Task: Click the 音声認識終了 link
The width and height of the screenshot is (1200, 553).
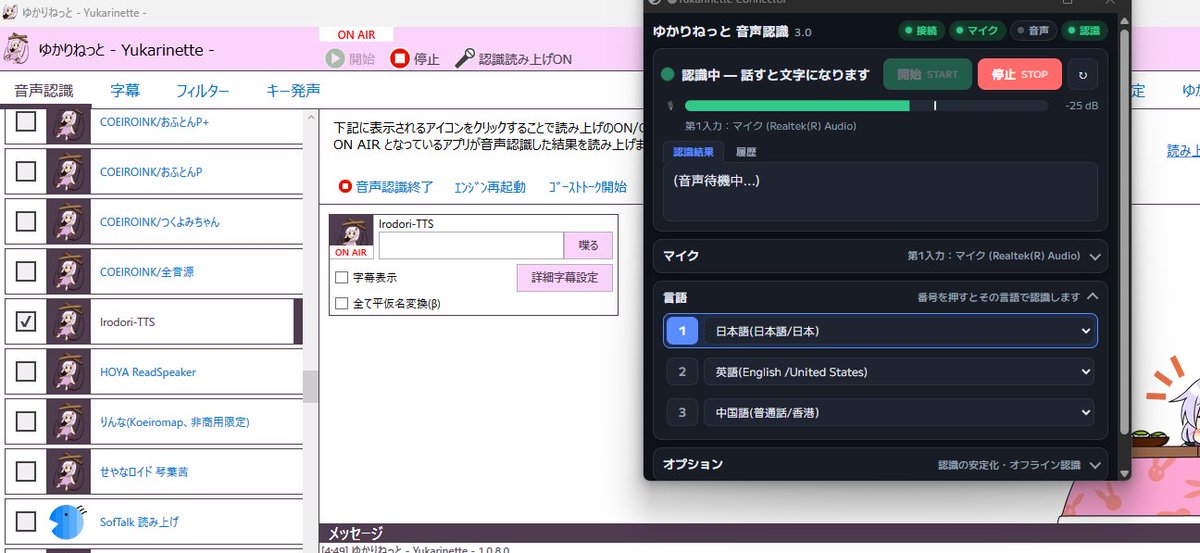Action: point(386,187)
